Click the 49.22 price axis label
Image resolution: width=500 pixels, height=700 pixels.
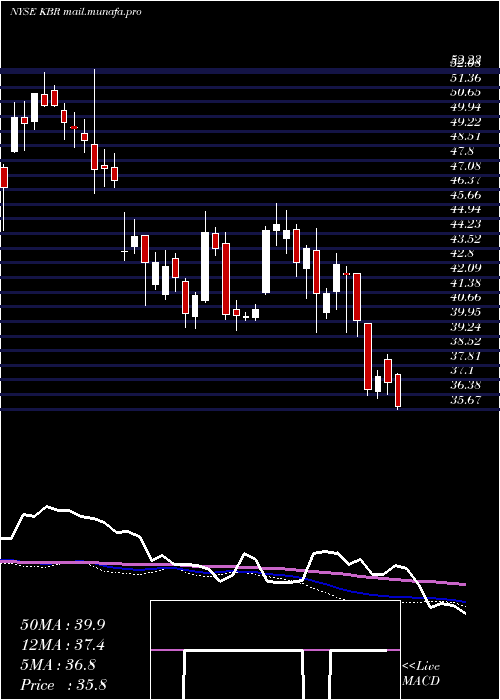point(465,122)
